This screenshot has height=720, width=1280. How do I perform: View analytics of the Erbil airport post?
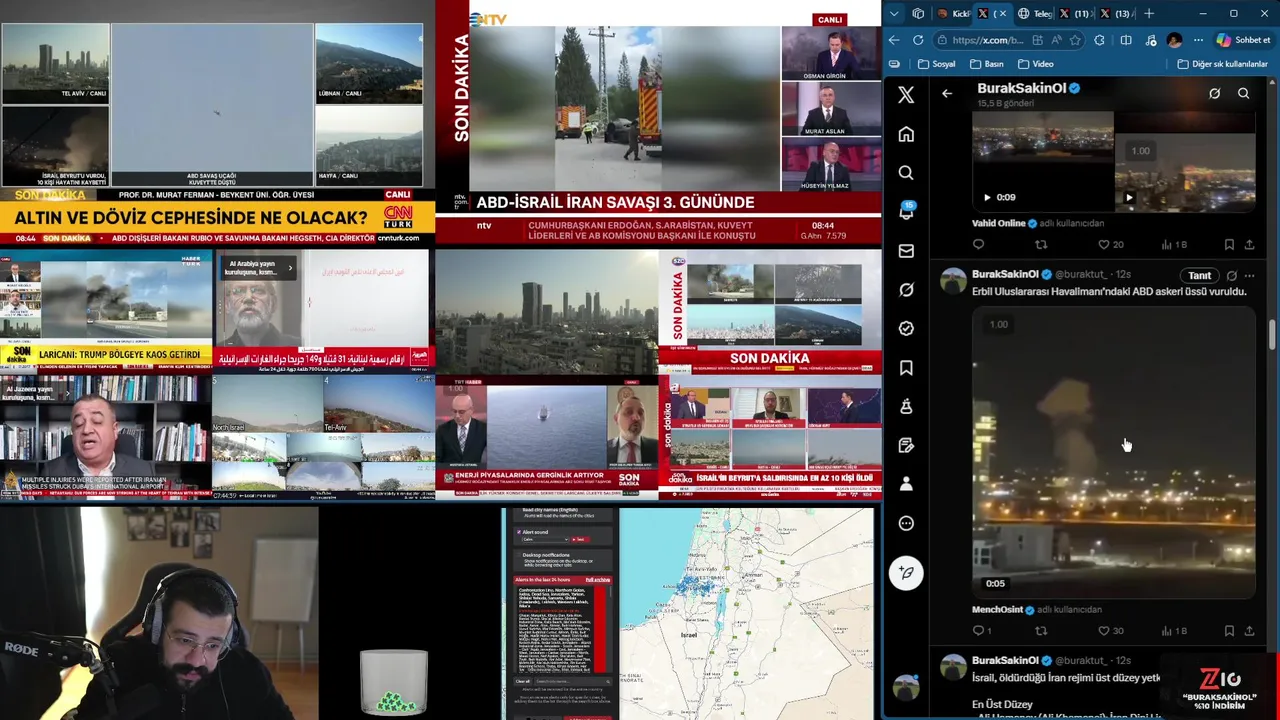1173,631
